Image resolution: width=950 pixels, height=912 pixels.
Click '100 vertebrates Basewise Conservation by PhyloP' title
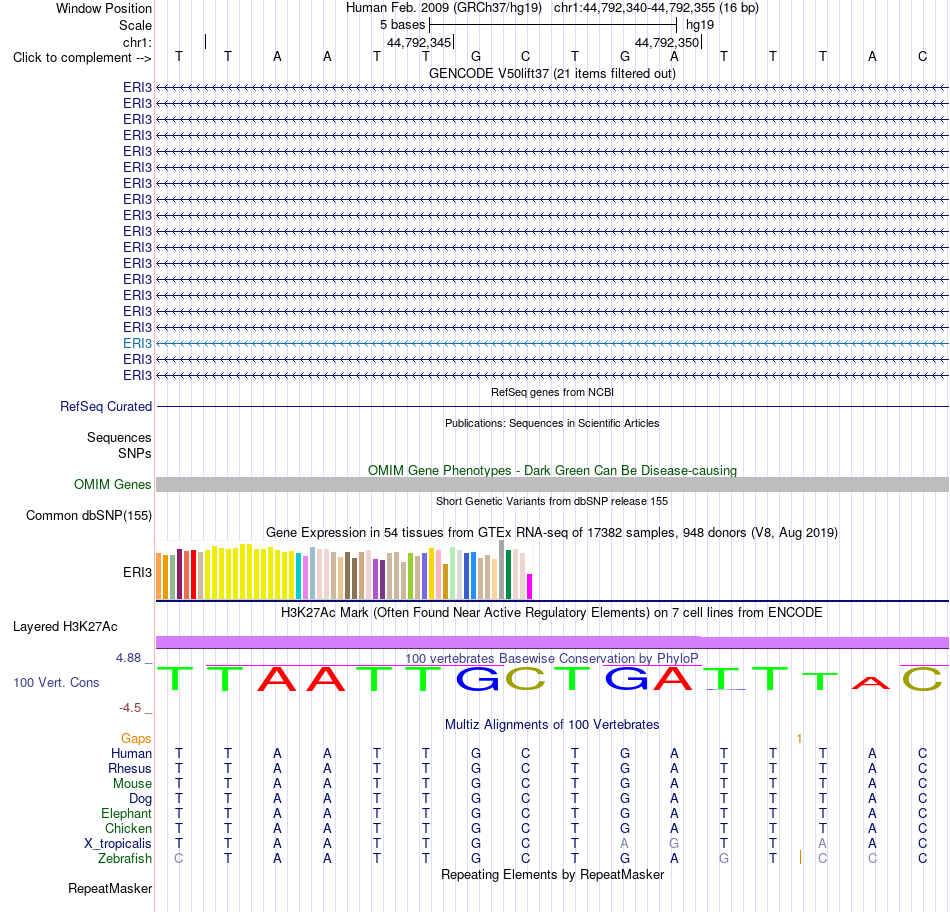pyautogui.click(x=552, y=658)
